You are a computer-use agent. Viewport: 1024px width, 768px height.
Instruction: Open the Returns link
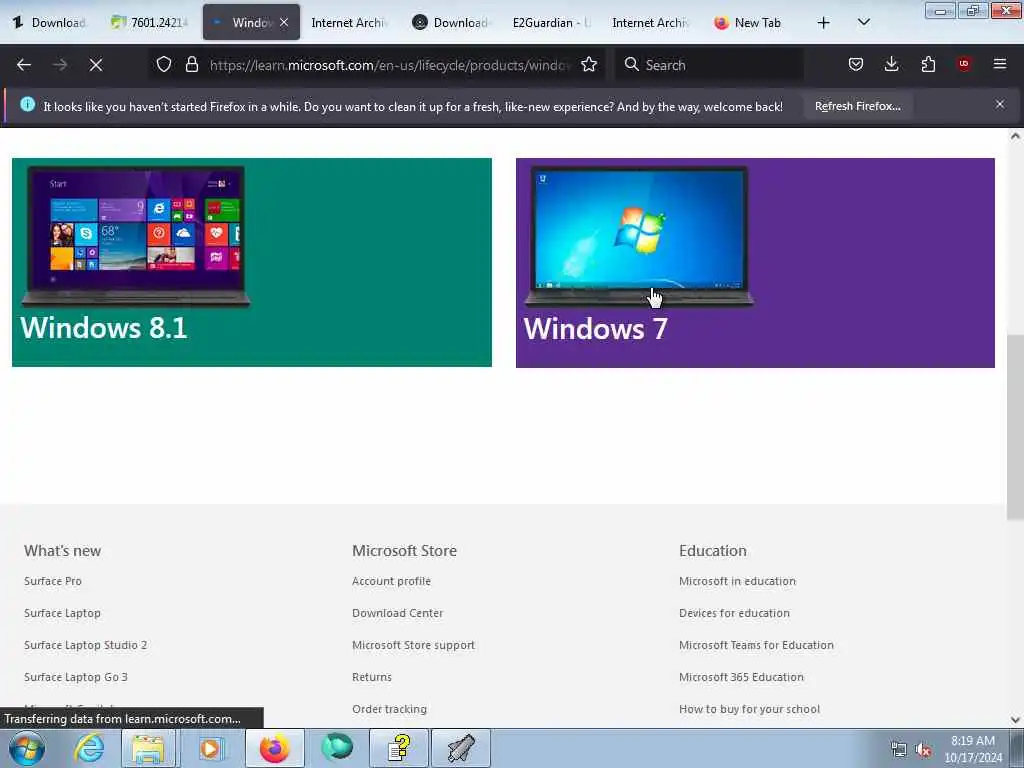(372, 677)
